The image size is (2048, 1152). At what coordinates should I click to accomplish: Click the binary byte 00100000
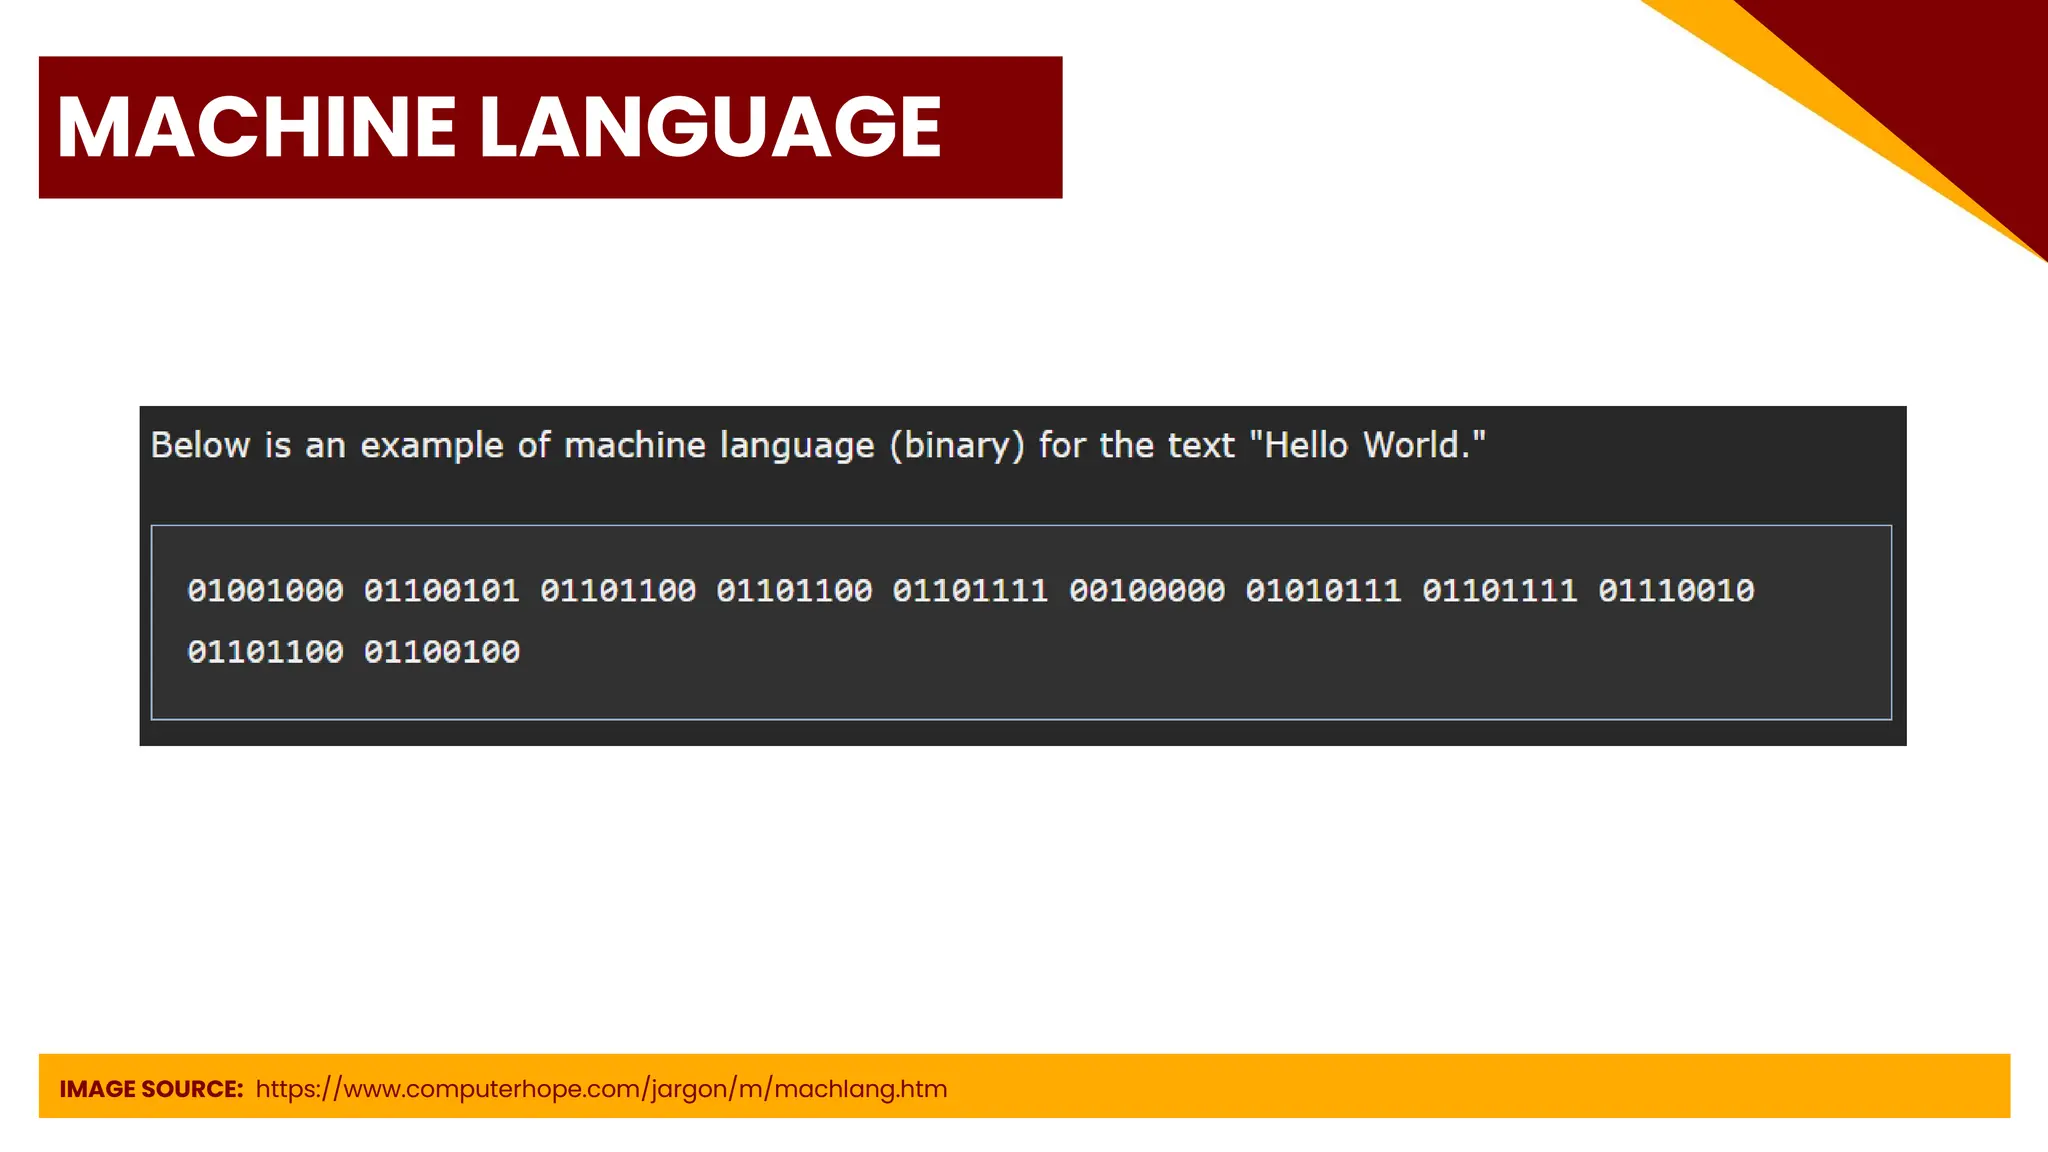click(1147, 591)
